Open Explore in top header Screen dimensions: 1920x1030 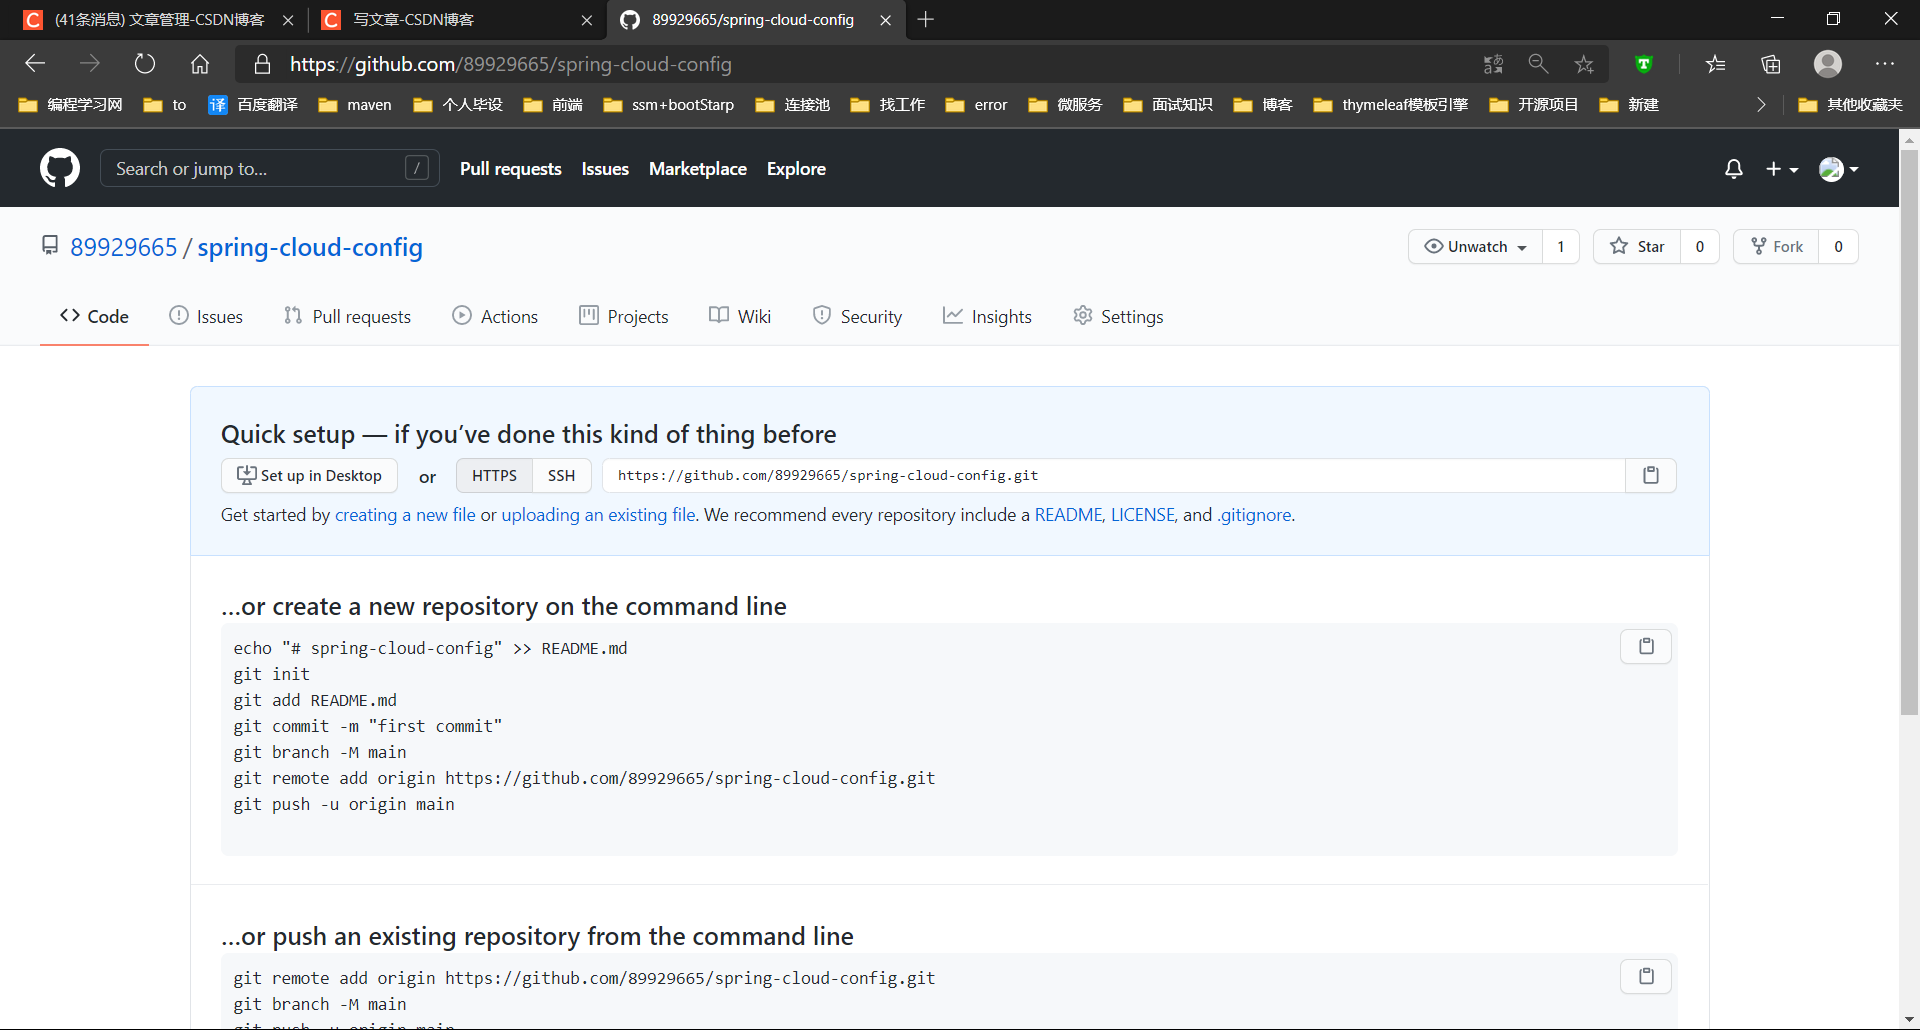pos(796,169)
